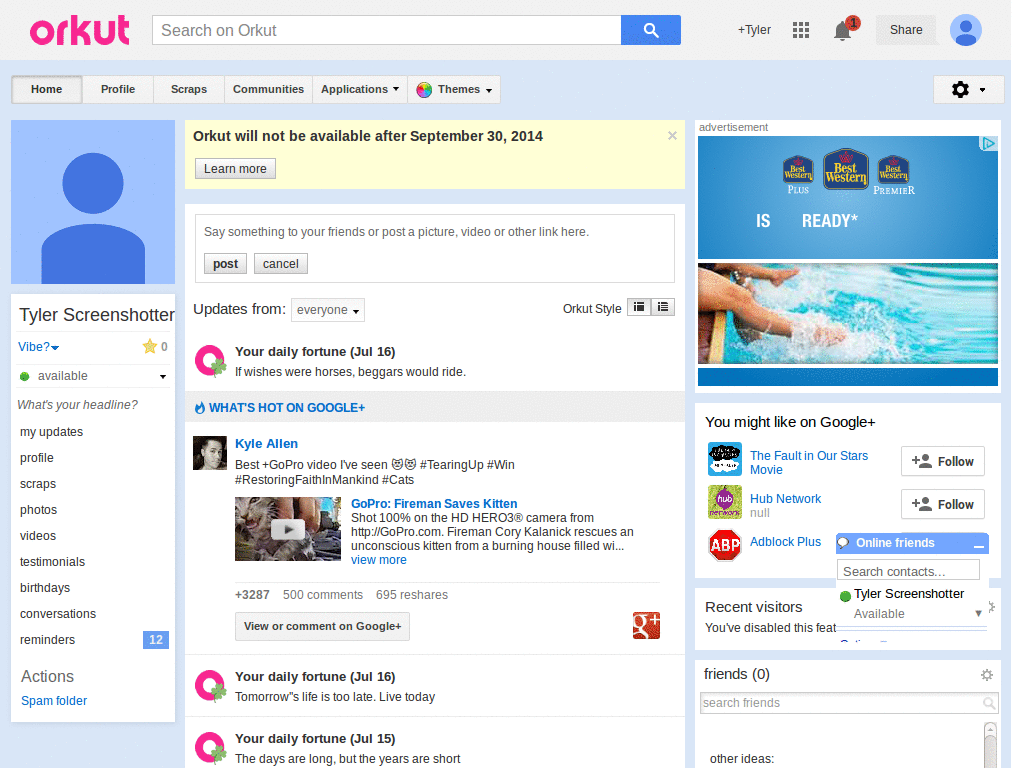This screenshot has height=768, width=1024.
Task: Click the yellow star rating icon
Action: click(150, 346)
